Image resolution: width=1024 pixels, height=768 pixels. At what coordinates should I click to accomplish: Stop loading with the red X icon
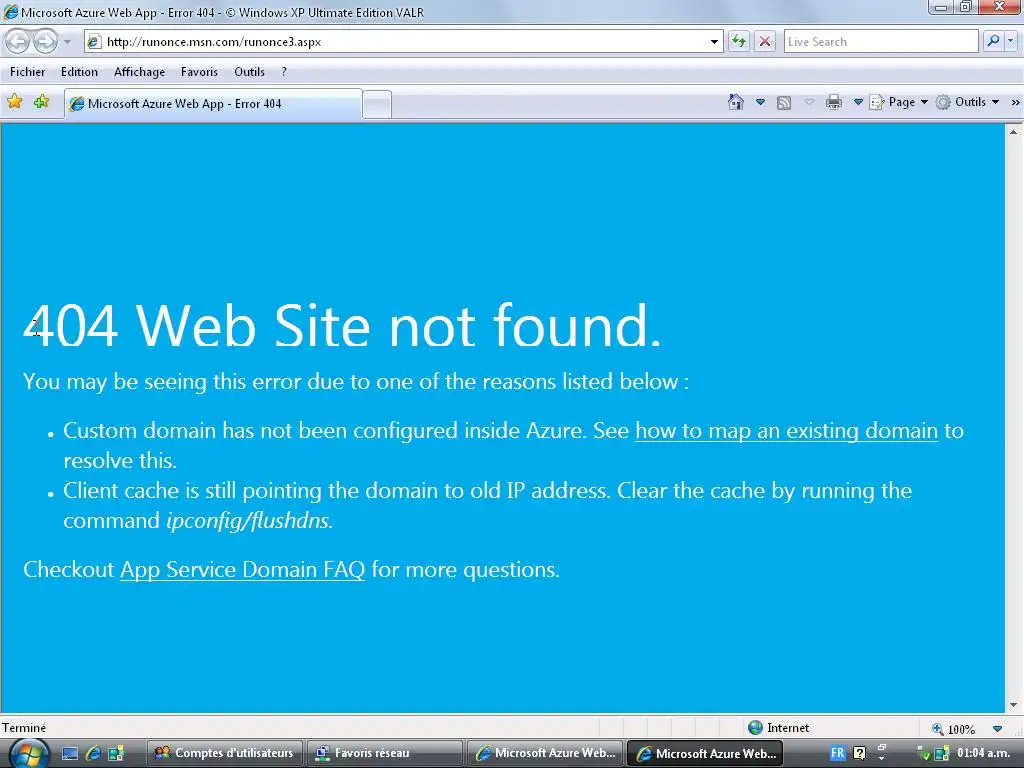click(x=765, y=42)
